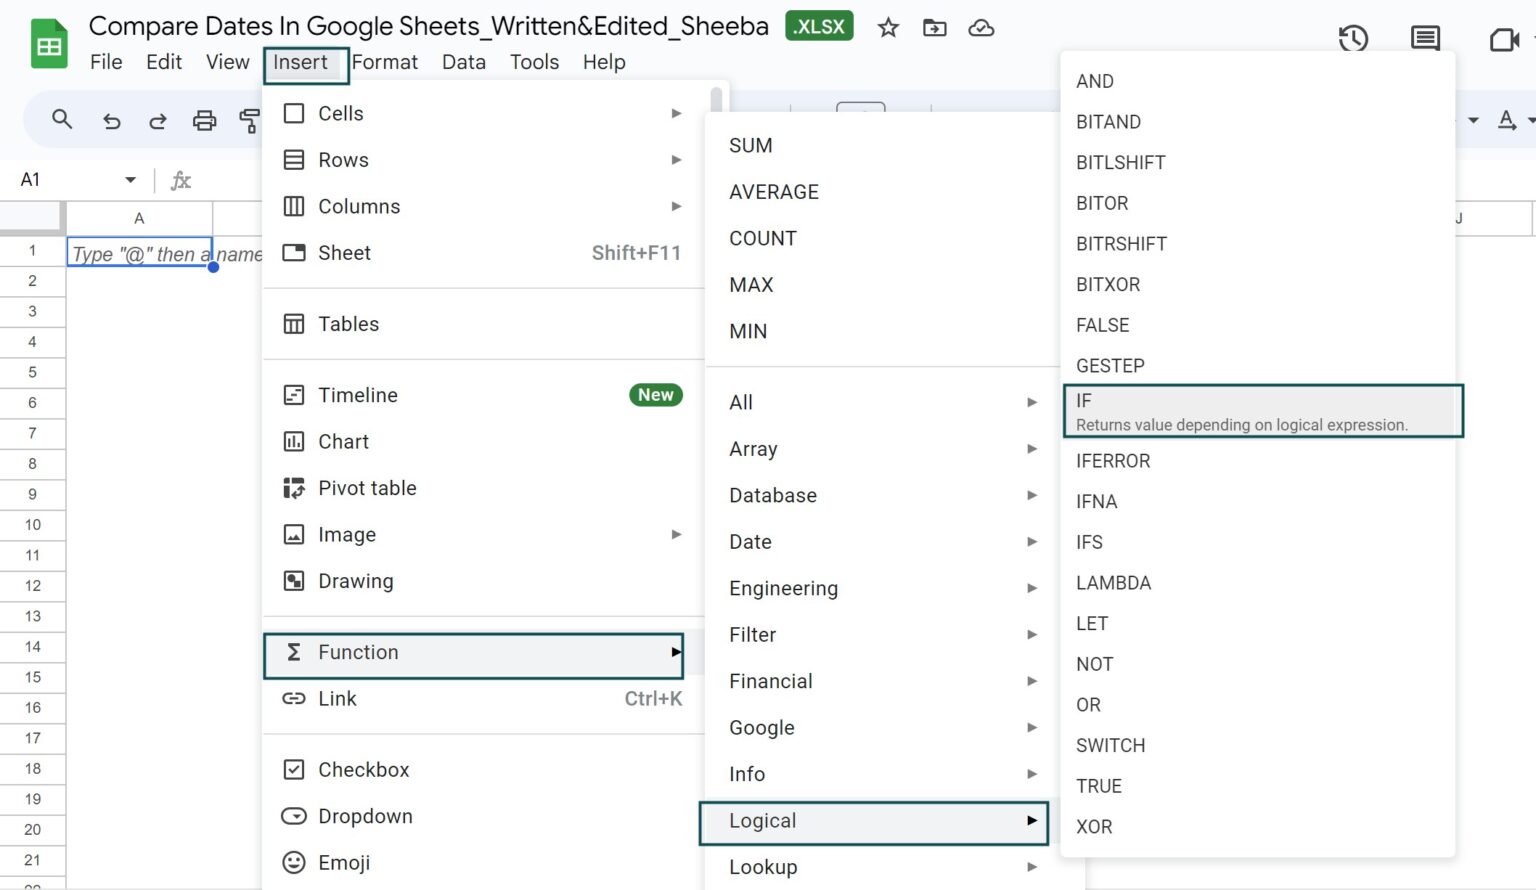Viewport: 1536px width, 890px height.
Task: Expand the Logical function category
Action: pos(874,822)
